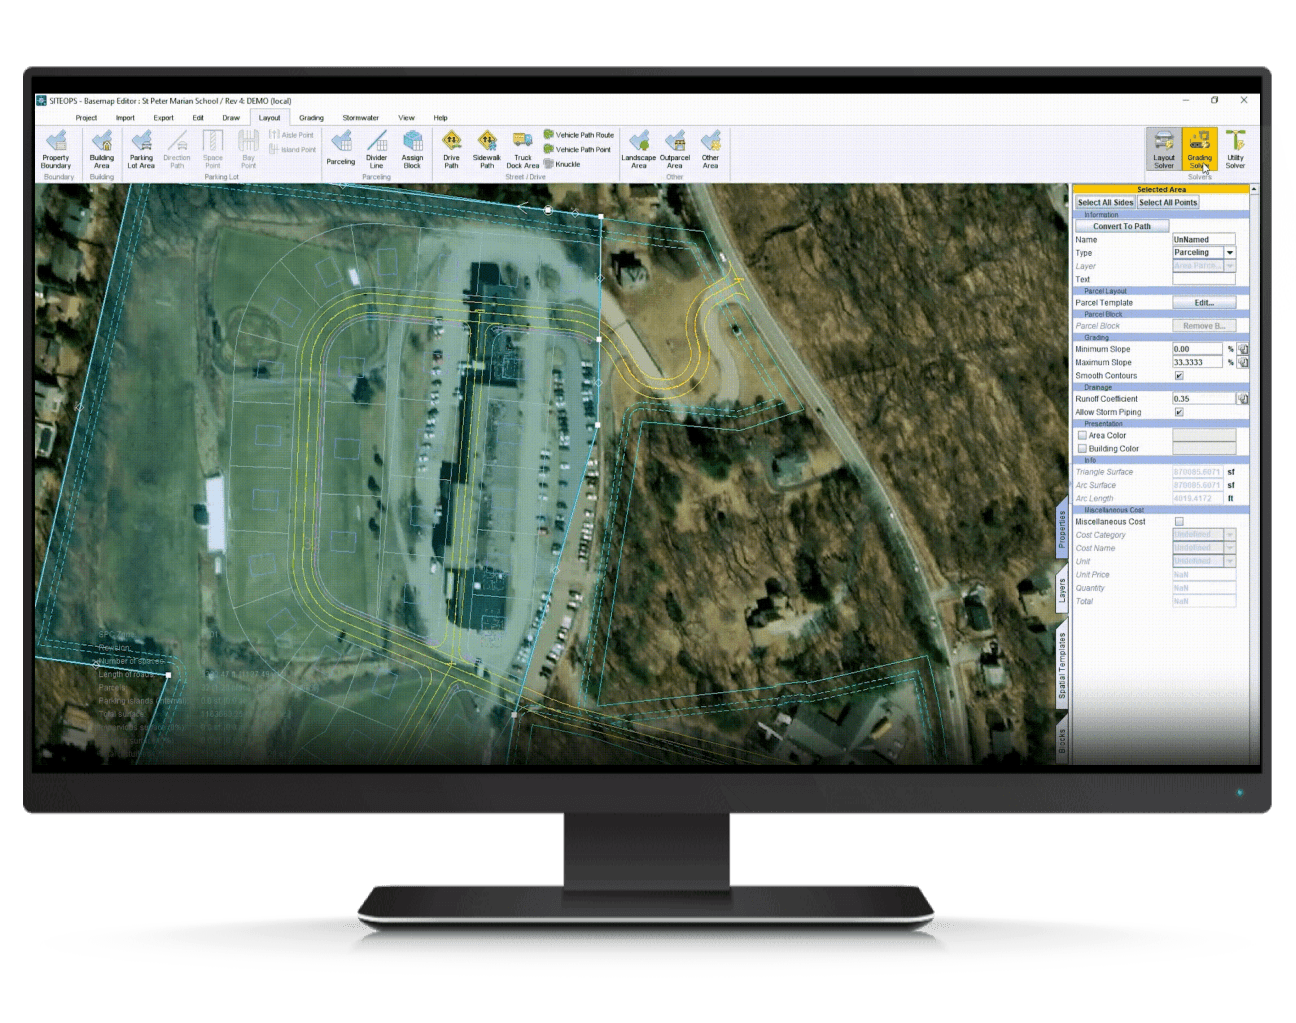Image resolution: width=1296 pixels, height=1023 pixels.
Task: Select the Parking Lot Area tool
Action: 141,150
